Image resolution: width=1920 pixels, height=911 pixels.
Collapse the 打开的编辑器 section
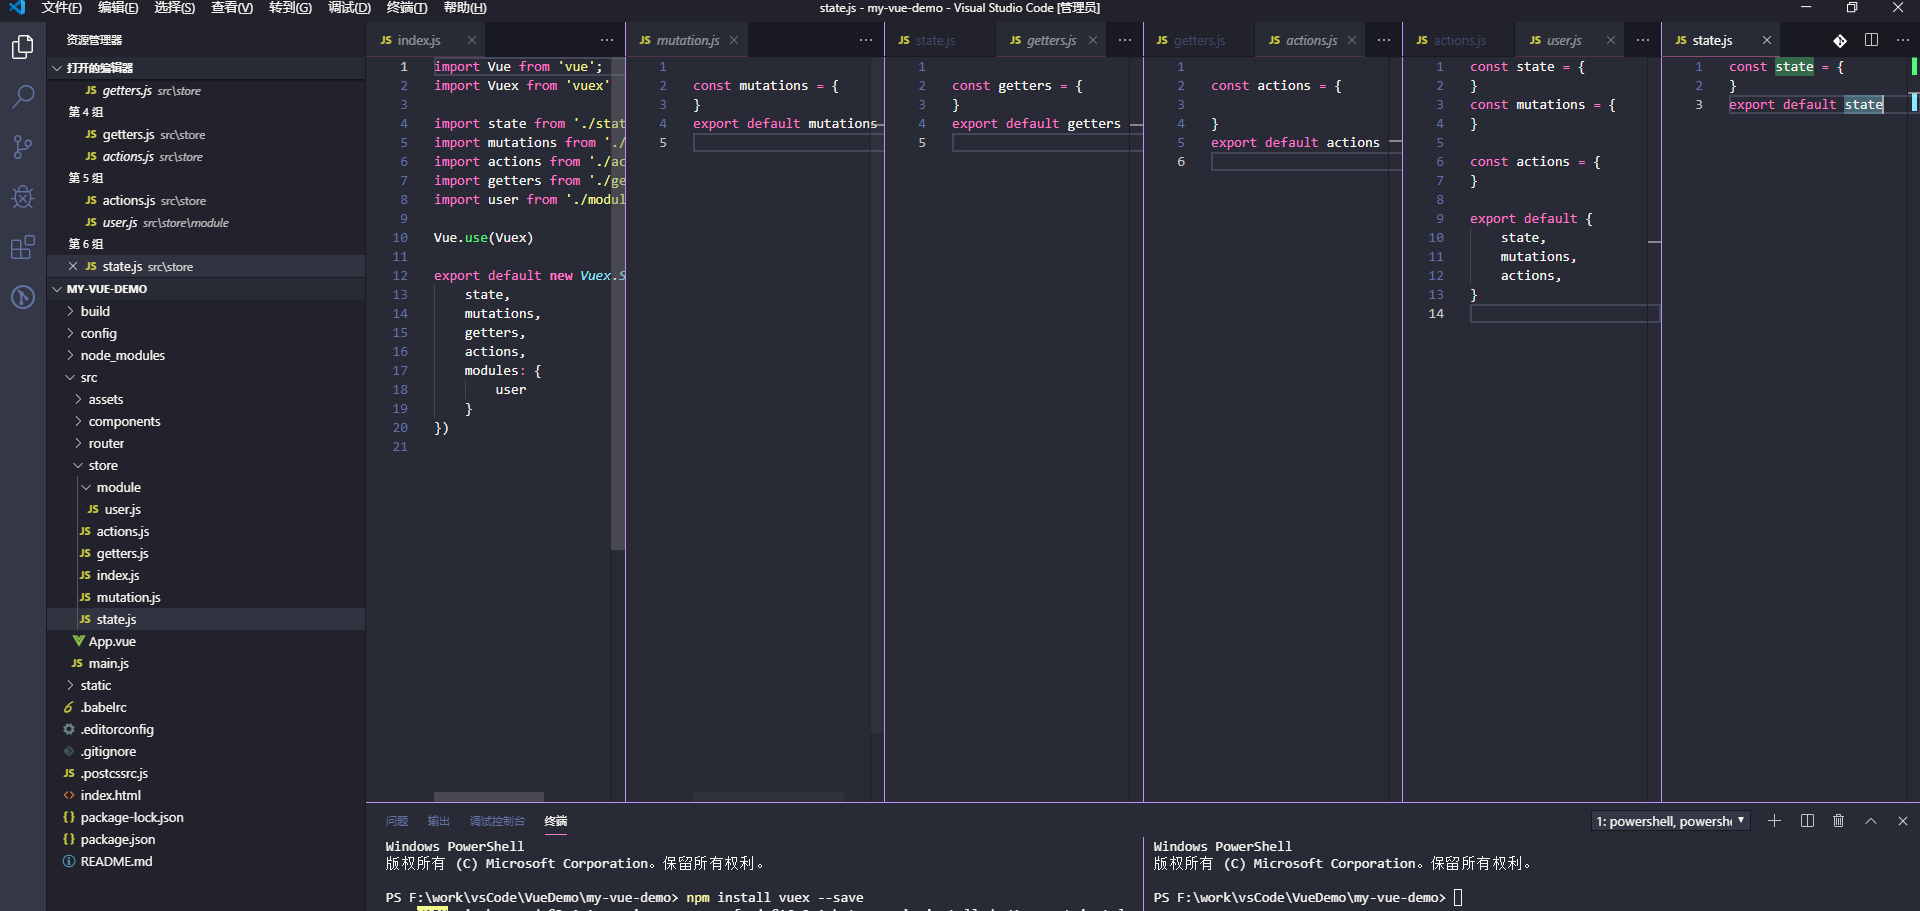coord(205,68)
